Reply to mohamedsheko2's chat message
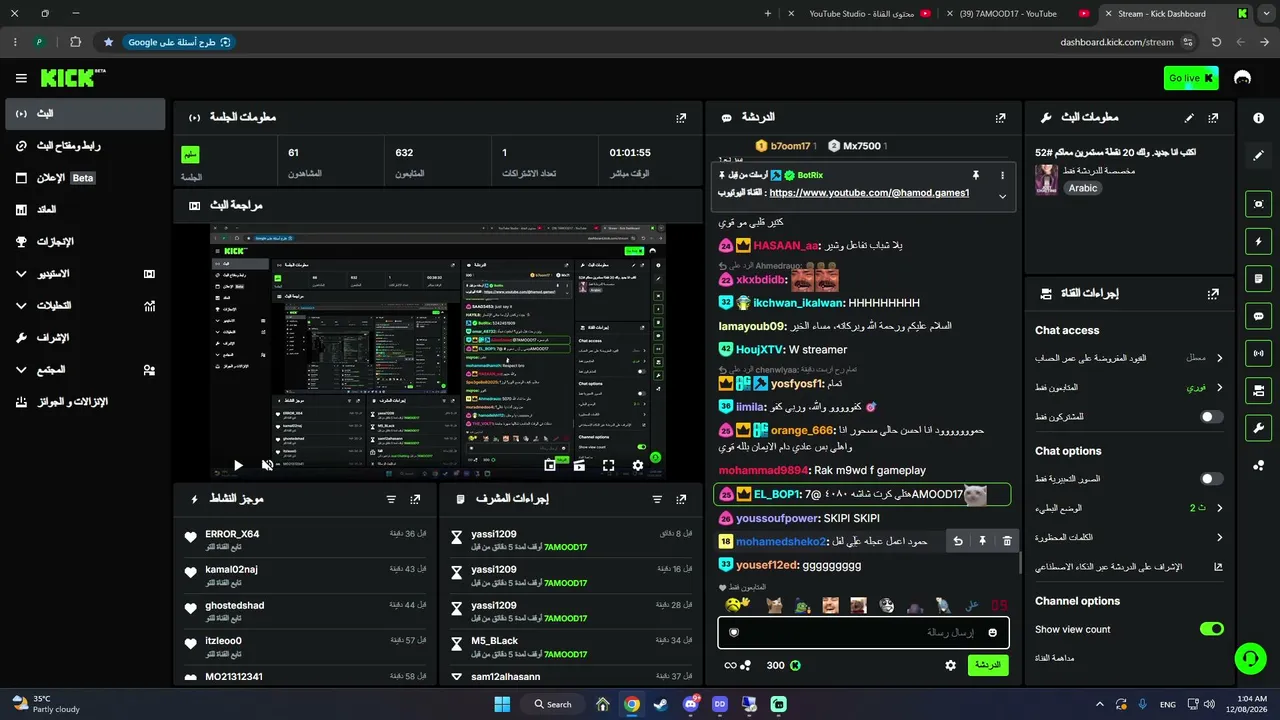The image size is (1280, 720). (958, 541)
